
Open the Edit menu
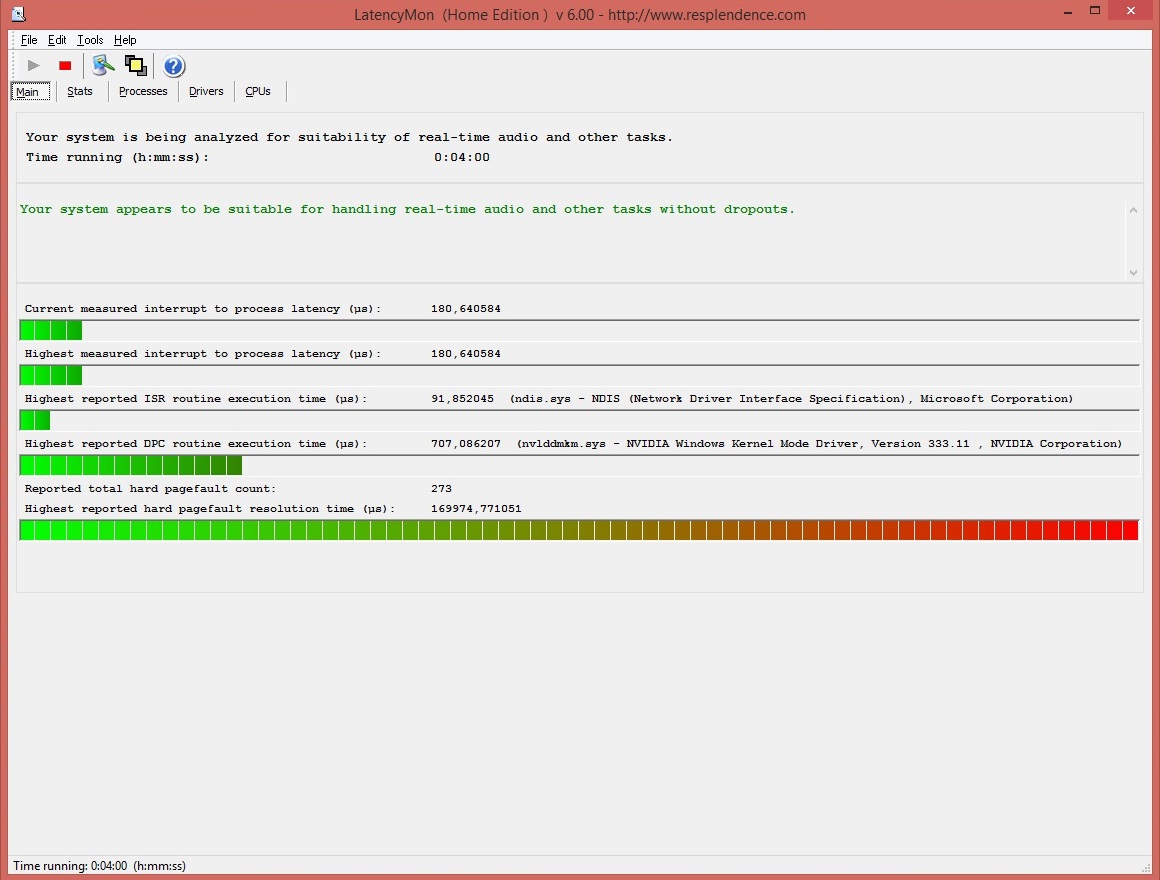pos(57,40)
